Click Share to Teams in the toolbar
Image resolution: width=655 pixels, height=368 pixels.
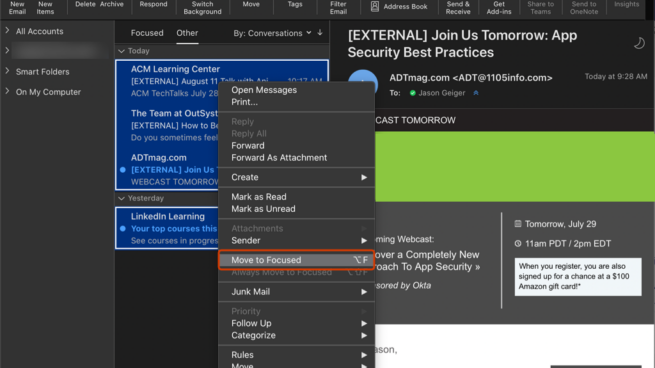pos(541,8)
